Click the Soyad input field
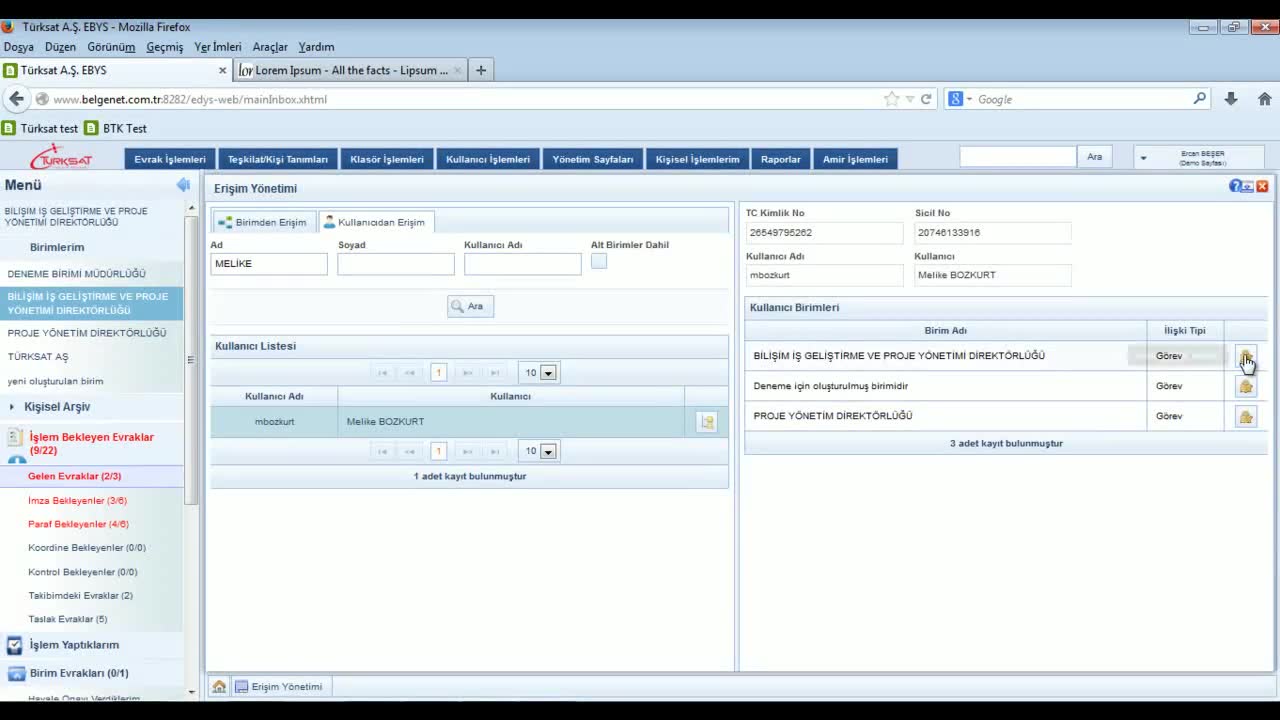Viewport: 1280px width, 720px height. [395, 264]
